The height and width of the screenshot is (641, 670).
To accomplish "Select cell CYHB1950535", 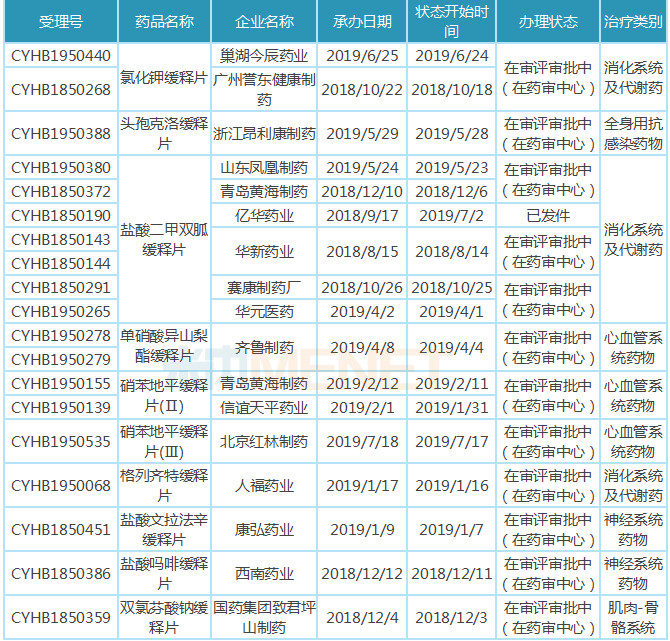I will point(61,441).
